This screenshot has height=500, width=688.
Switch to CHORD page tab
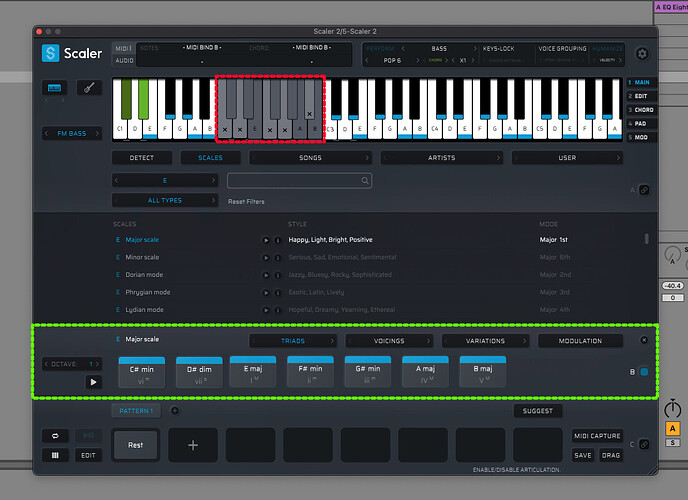click(641, 110)
